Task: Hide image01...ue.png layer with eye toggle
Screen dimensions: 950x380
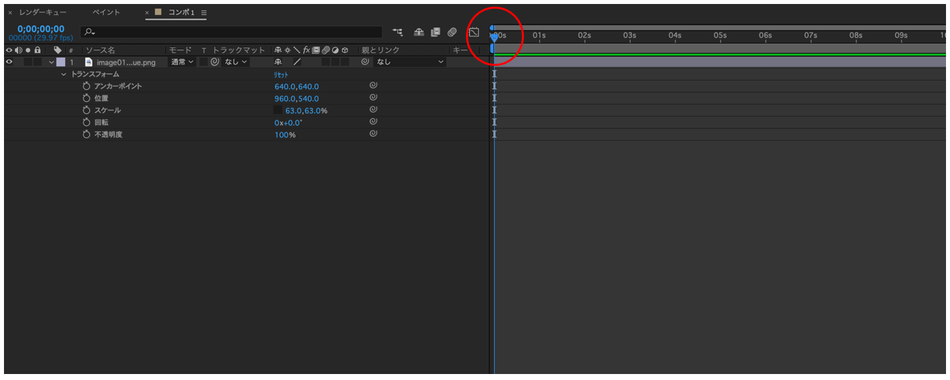Action: click(8, 62)
